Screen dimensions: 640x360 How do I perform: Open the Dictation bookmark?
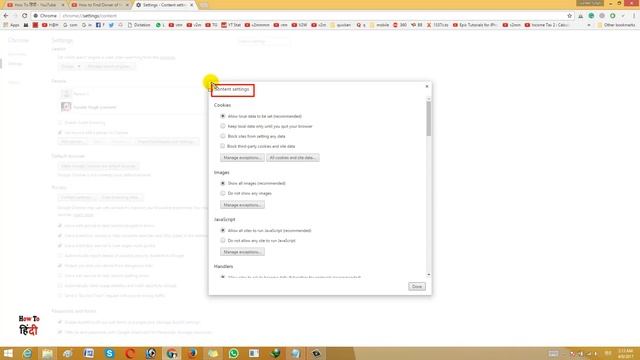click(x=139, y=25)
